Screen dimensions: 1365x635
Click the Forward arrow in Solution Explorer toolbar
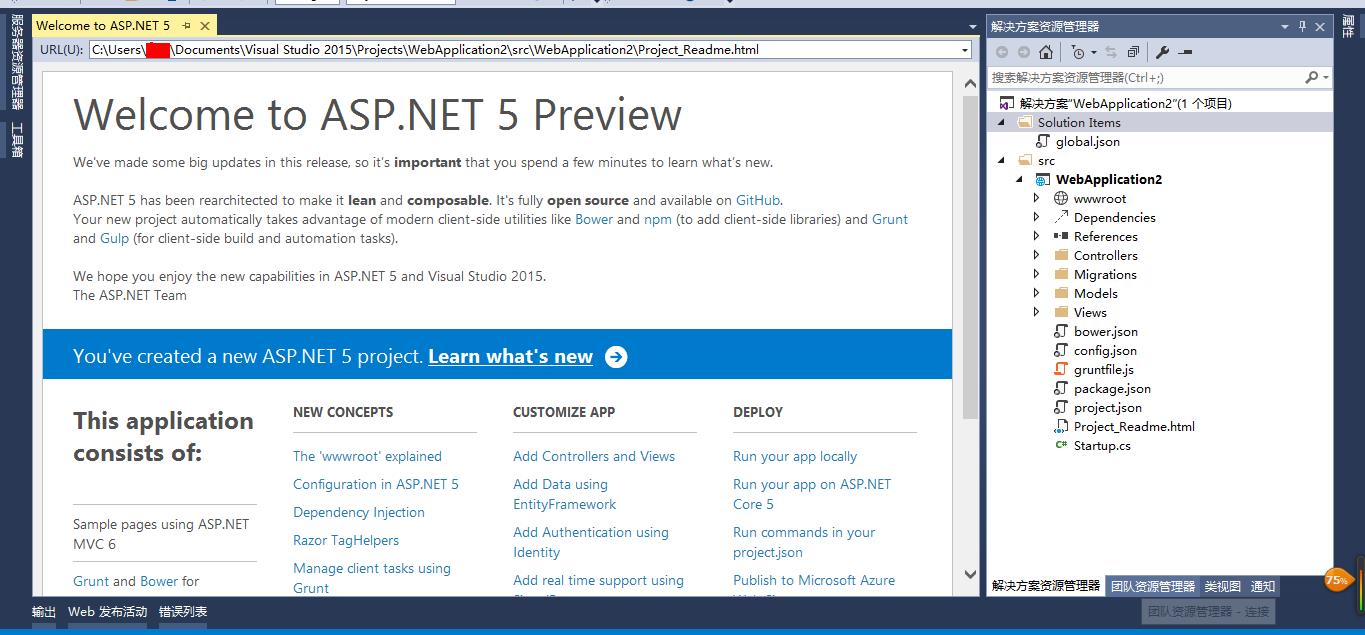pyautogui.click(x=1023, y=52)
